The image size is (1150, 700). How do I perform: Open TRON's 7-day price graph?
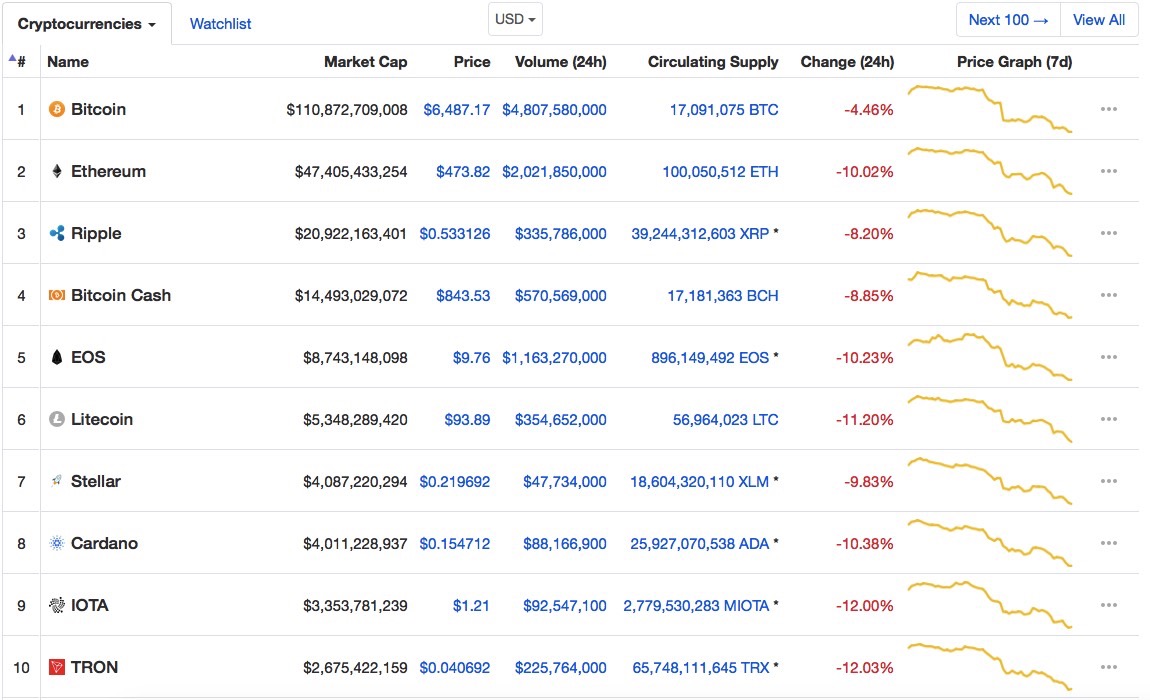[990, 667]
